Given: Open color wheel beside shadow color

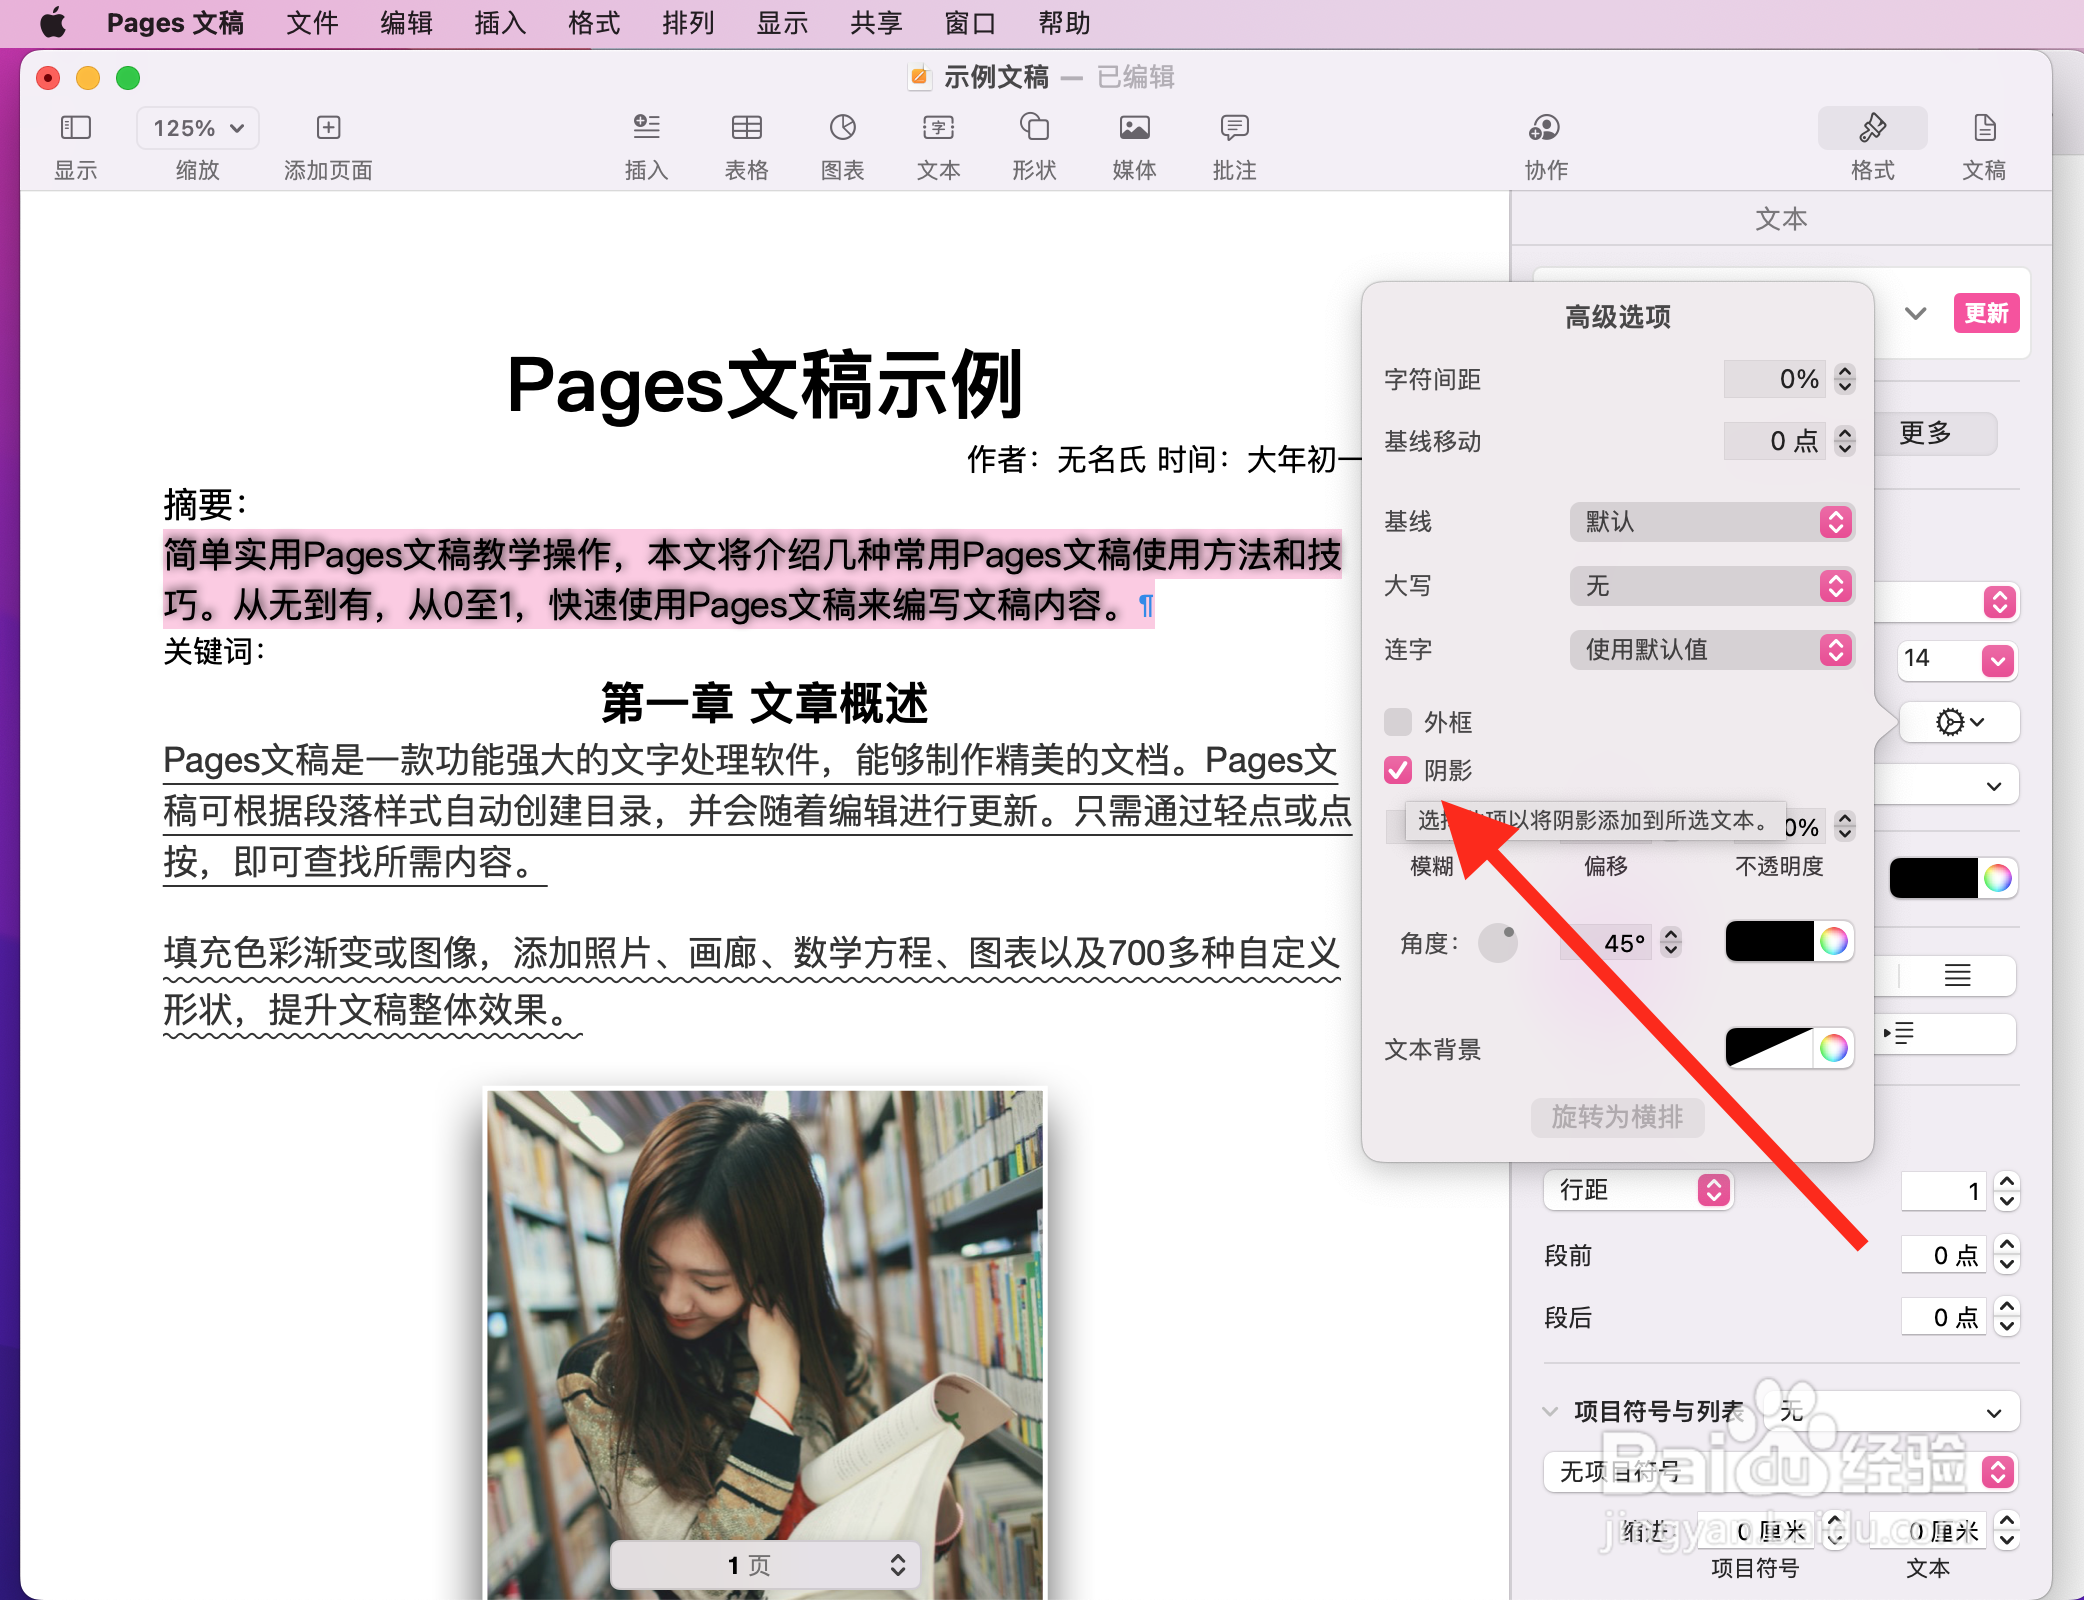Looking at the screenshot, I should (1833, 941).
